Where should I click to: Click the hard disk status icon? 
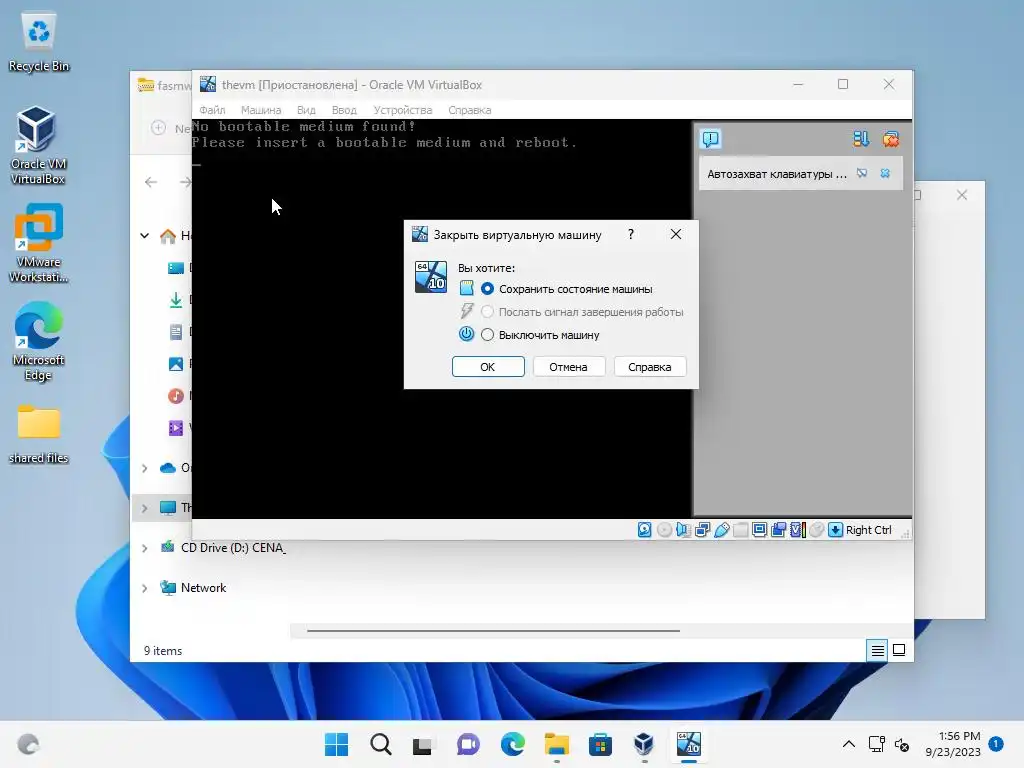645,530
